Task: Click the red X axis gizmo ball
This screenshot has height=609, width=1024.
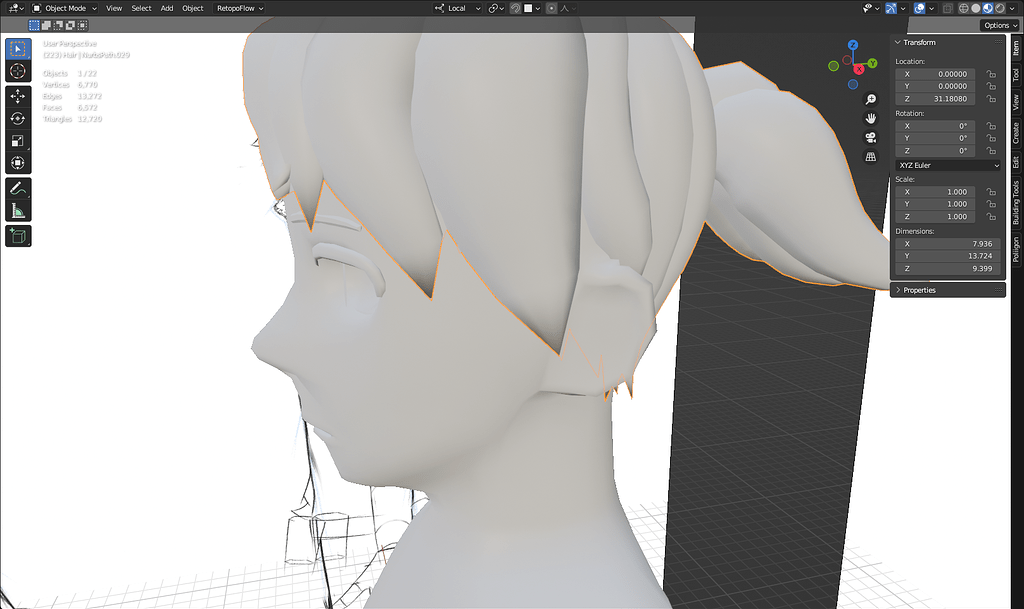Action: 859,69
